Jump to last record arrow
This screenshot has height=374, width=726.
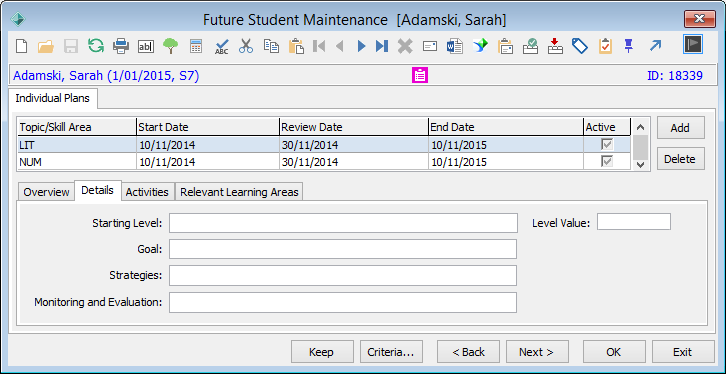pos(382,46)
